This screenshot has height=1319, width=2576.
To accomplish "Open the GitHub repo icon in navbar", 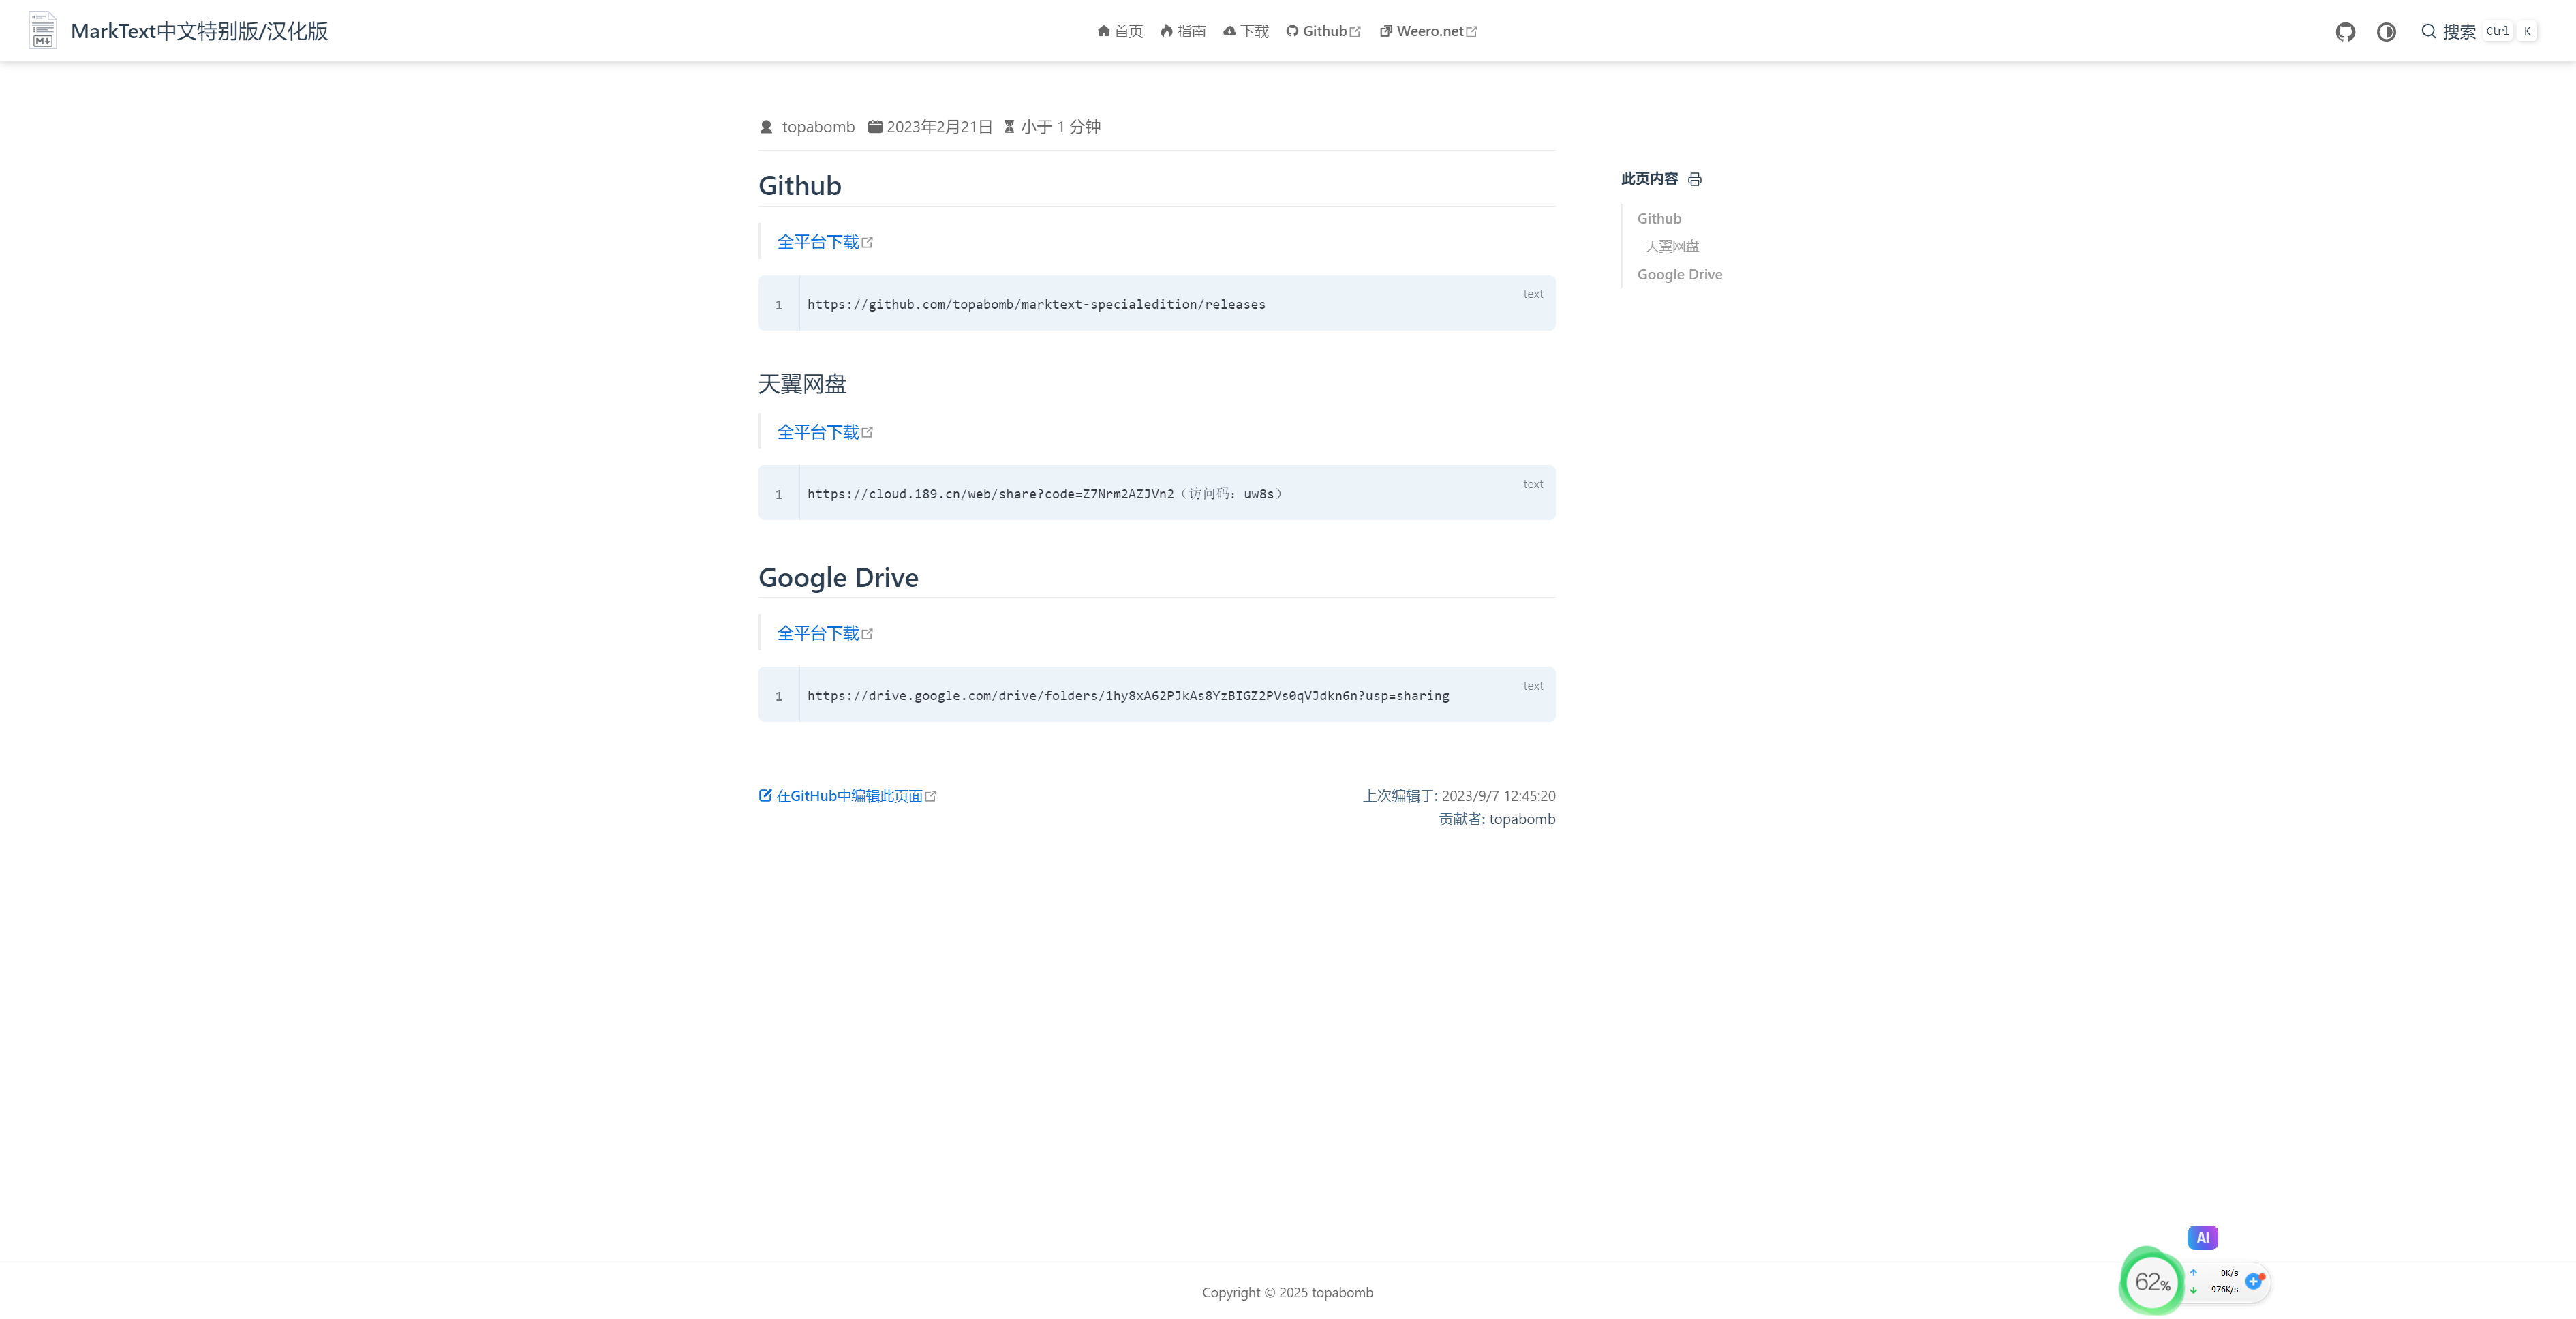I will 2345,32.
